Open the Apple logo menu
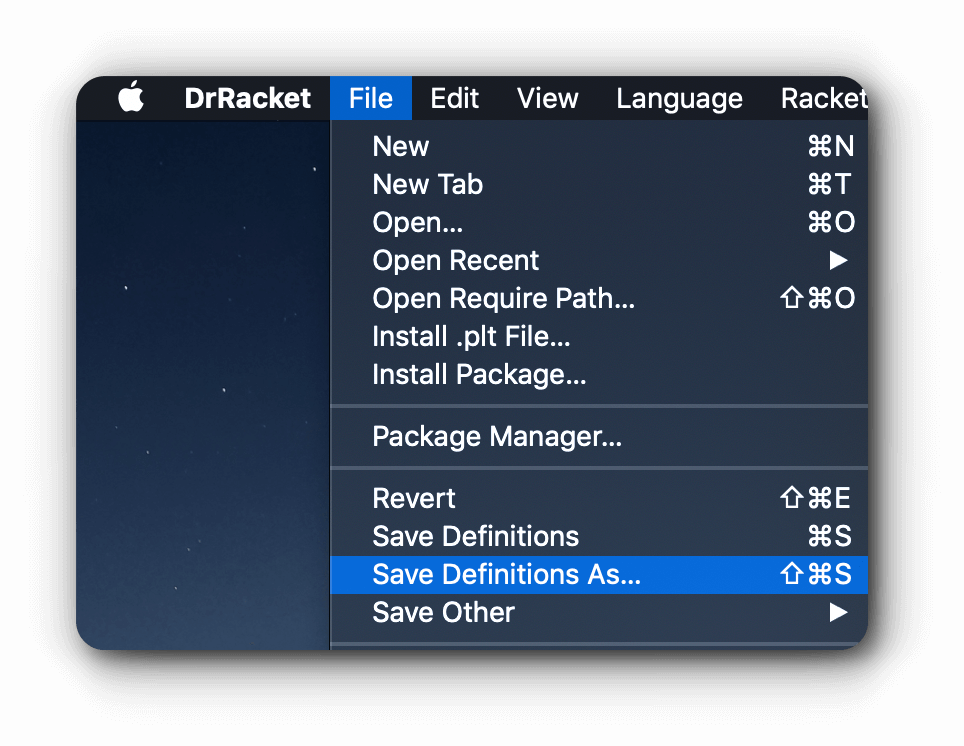This screenshot has height=746, width=964. coord(131,97)
